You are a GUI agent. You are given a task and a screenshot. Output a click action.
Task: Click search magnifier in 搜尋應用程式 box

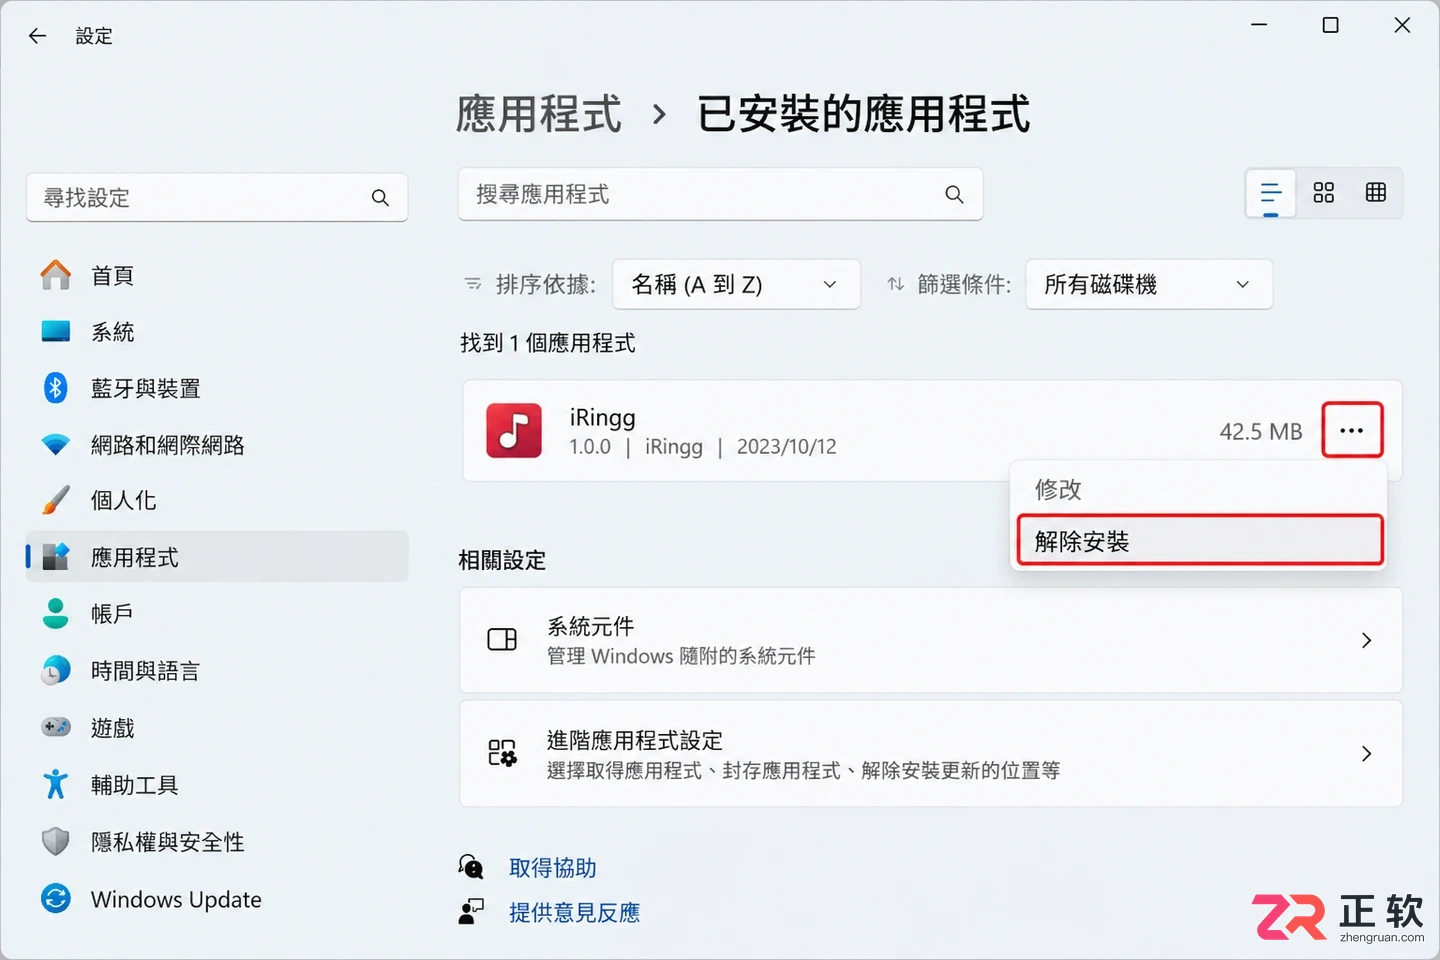[955, 194]
